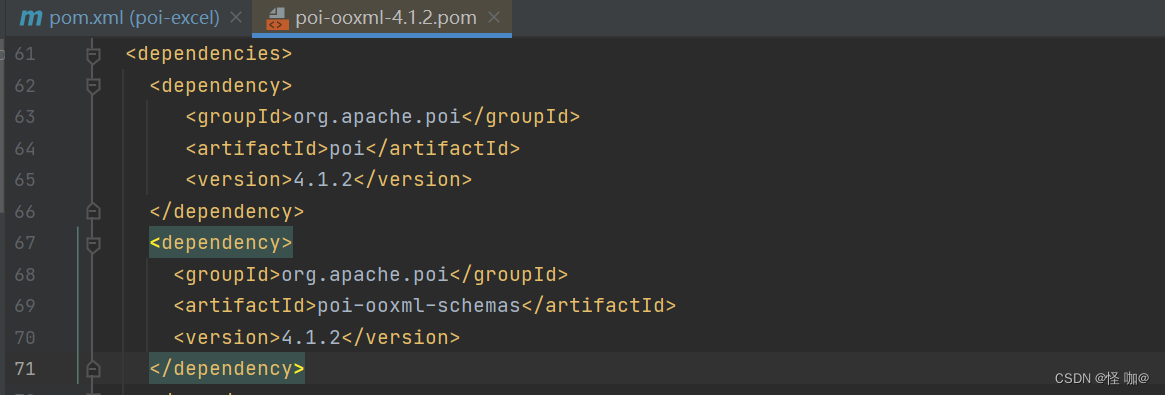Close the poi-ooxml-4.1.2.pom tab
The height and width of the screenshot is (395, 1165).
coord(493,18)
